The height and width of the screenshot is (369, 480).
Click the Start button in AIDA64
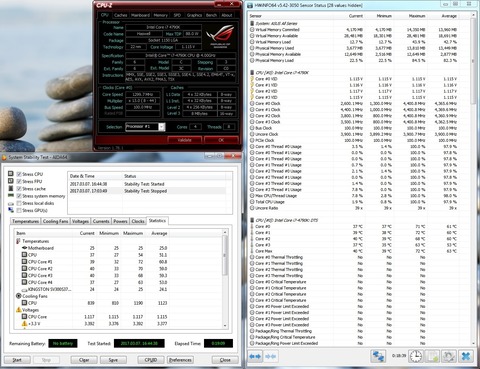[17, 360]
